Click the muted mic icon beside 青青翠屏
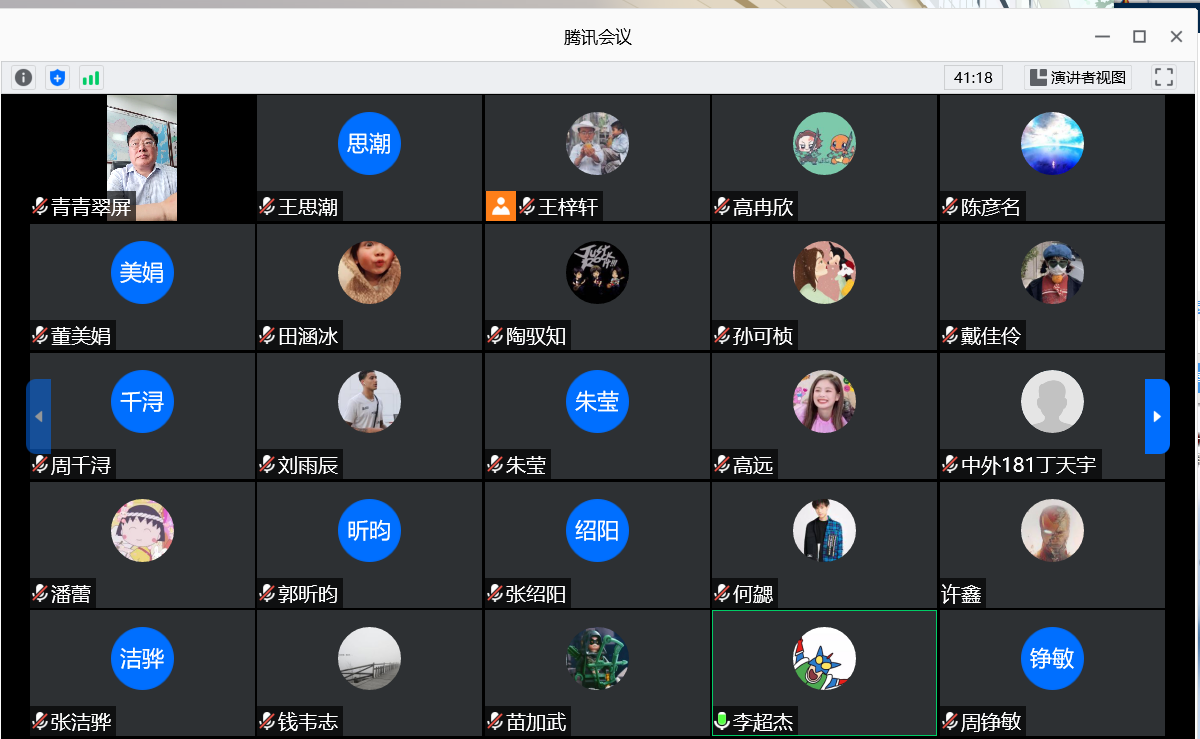Viewport: 1200px width, 739px height. (40, 207)
